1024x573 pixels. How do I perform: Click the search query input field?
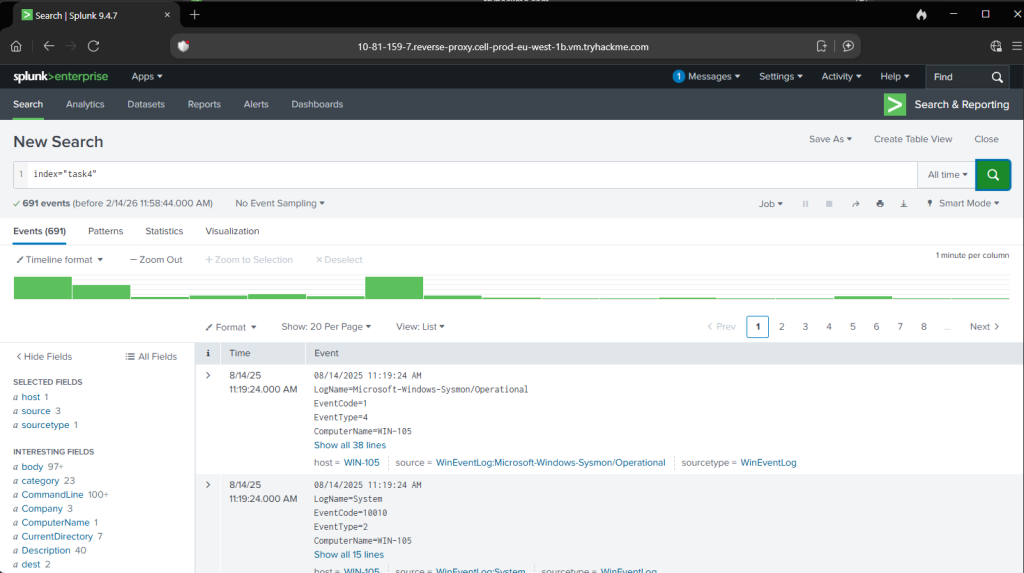click(x=470, y=174)
